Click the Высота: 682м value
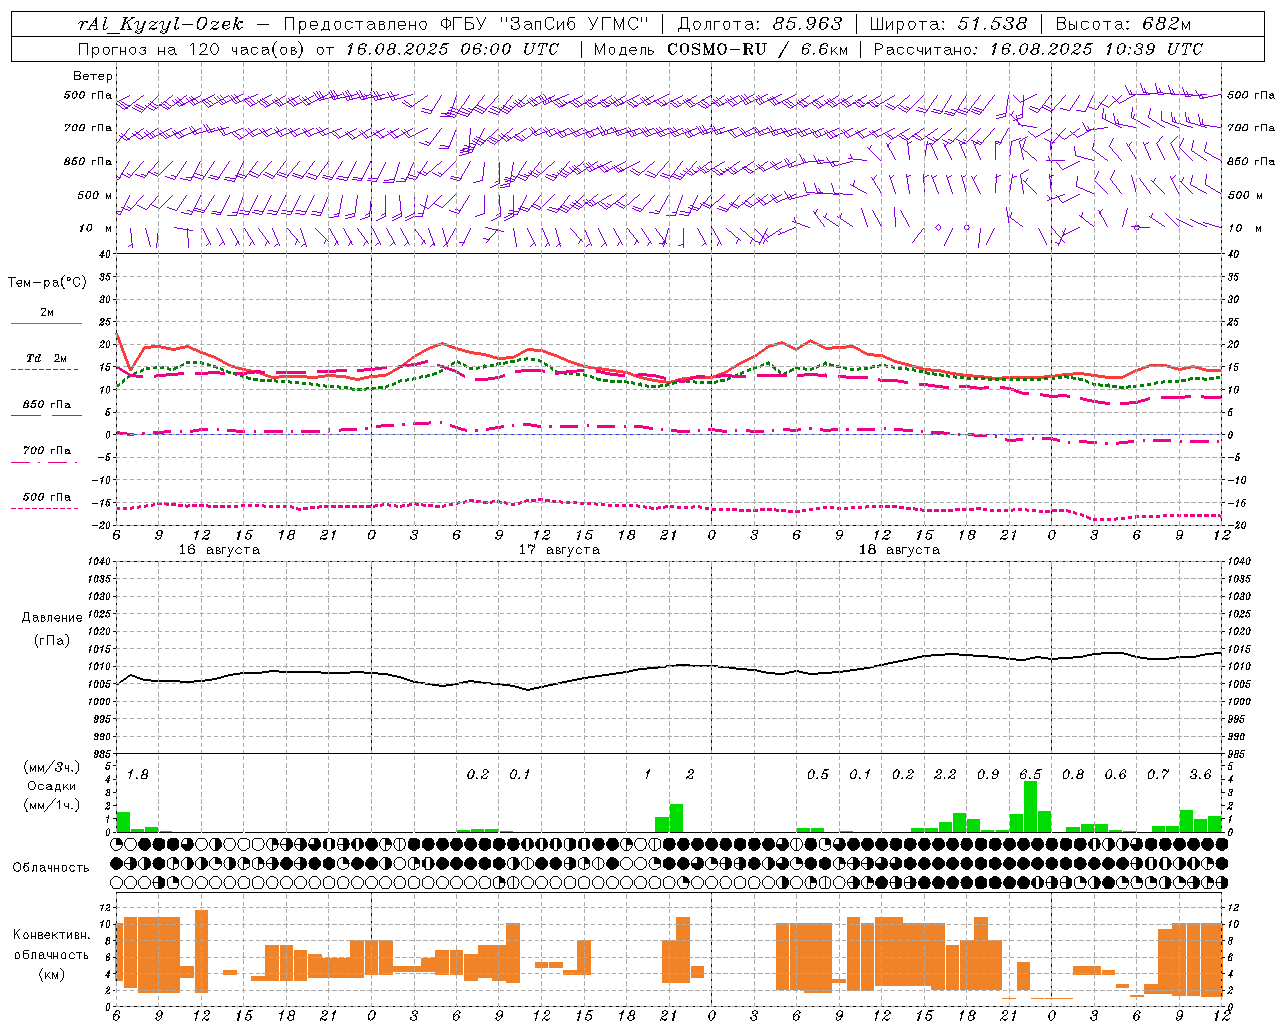 coord(1123,25)
